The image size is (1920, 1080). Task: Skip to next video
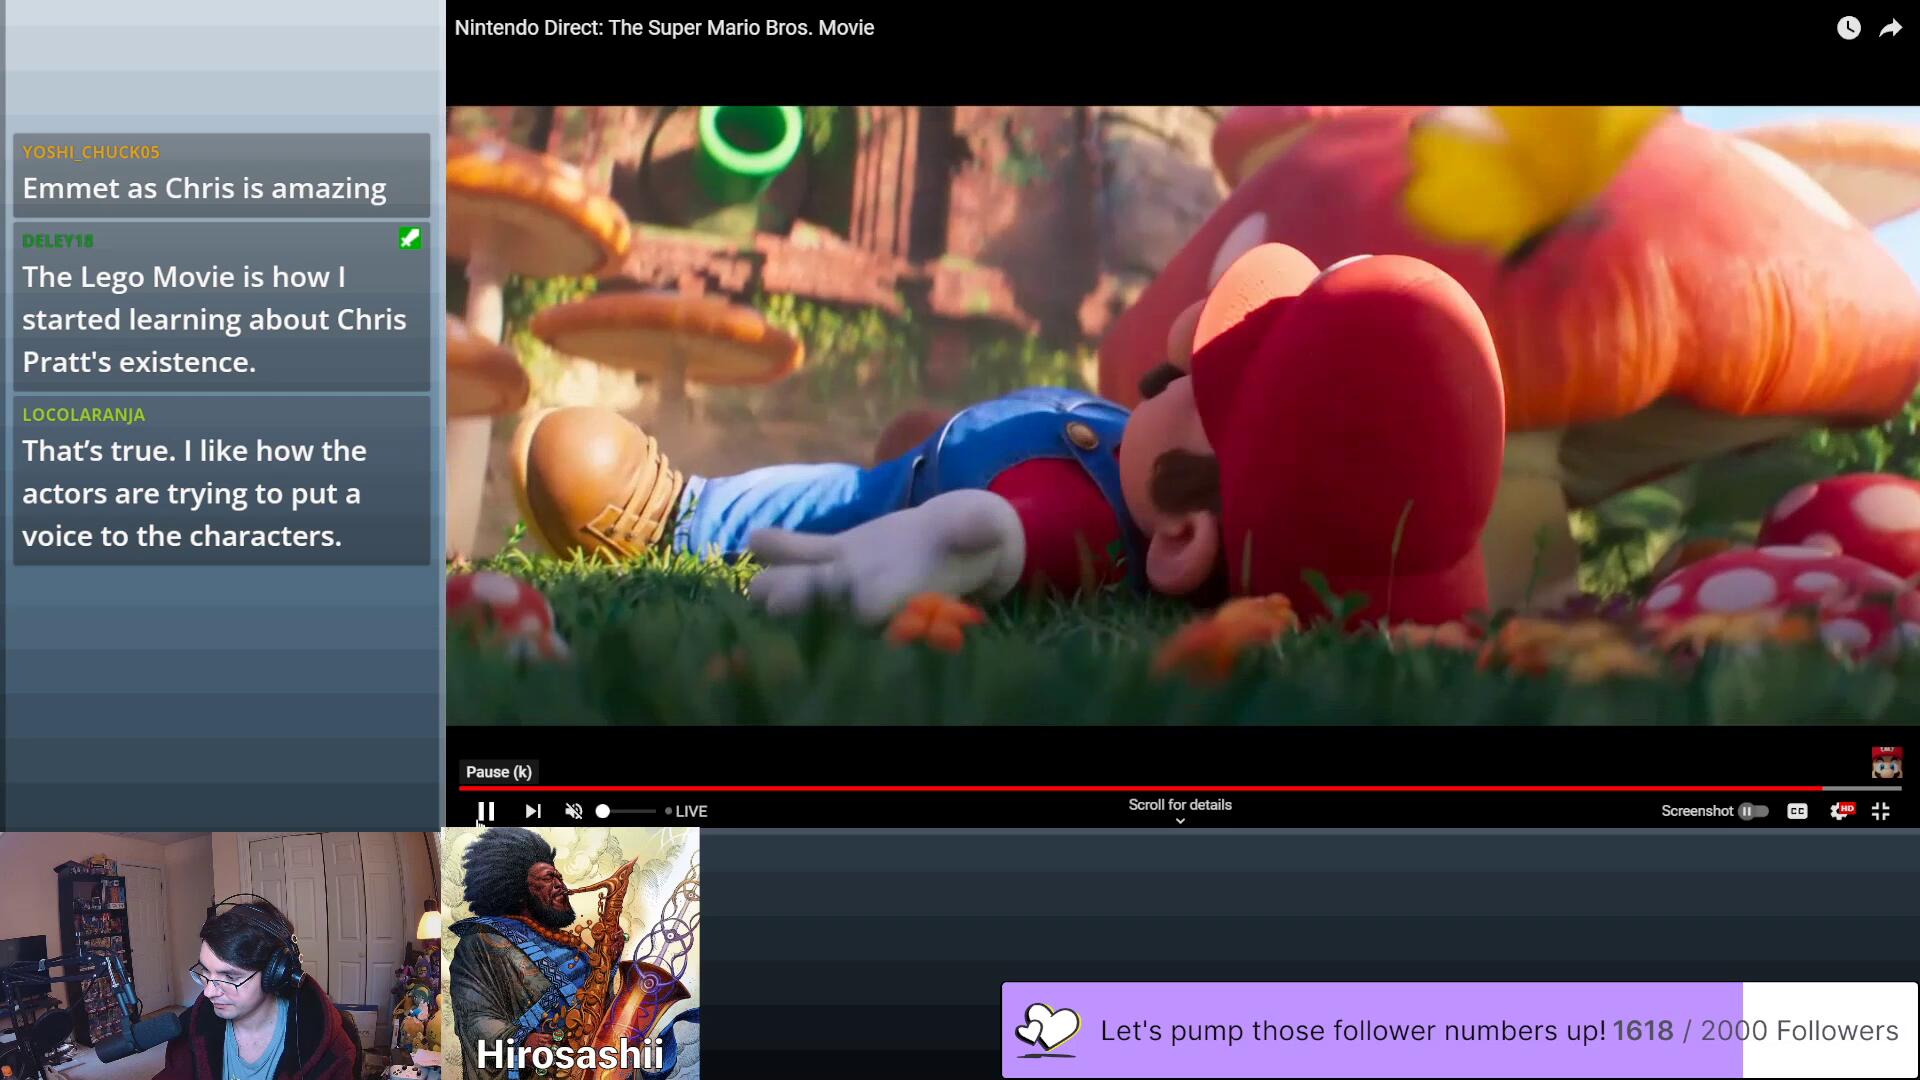pyautogui.click(x=533, y=811)
